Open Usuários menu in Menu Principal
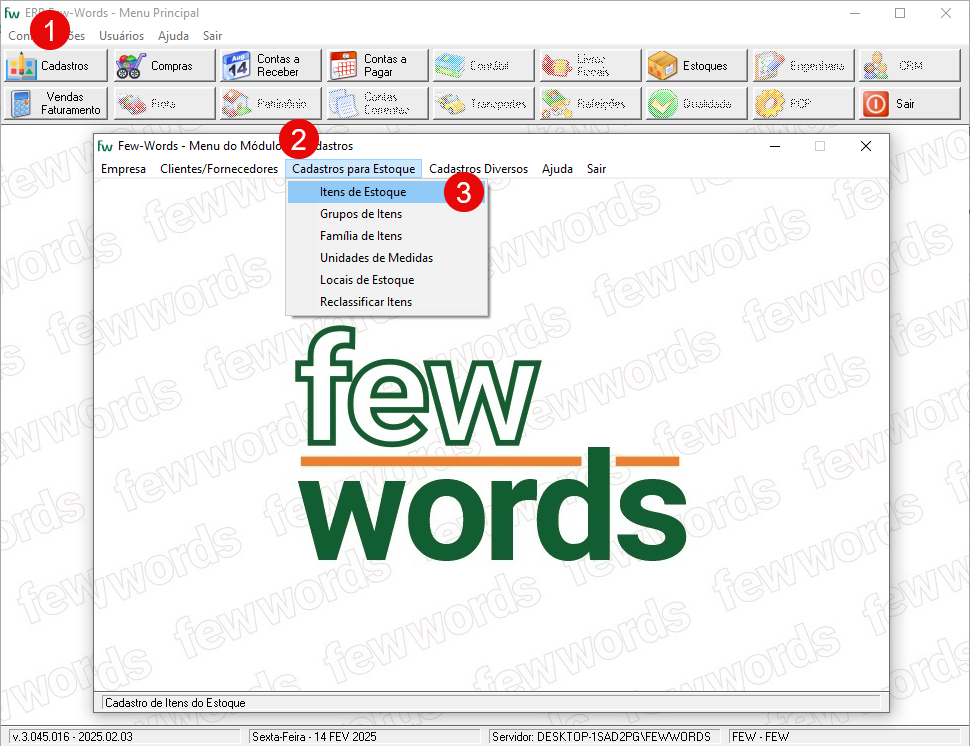The image size is (970, 746). (121, 36)
